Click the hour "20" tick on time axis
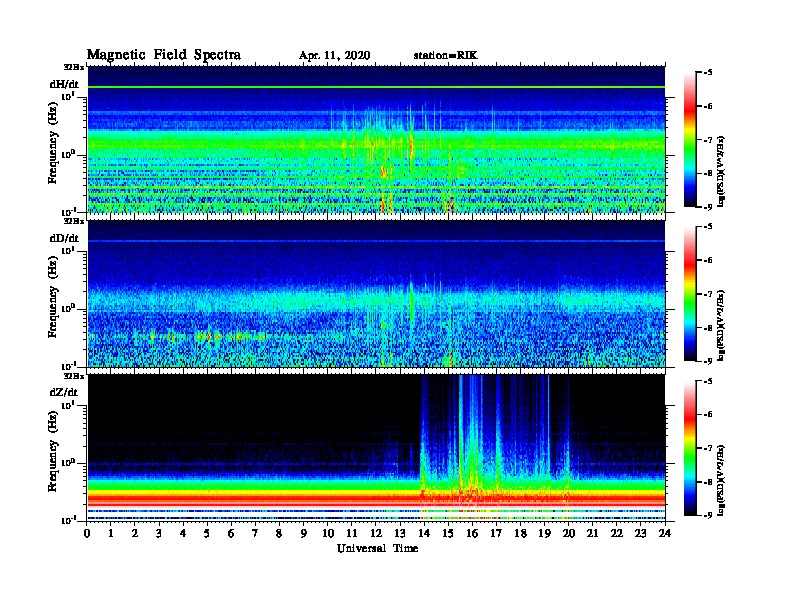Screen dimensions: 792x612 pos(569,533)
